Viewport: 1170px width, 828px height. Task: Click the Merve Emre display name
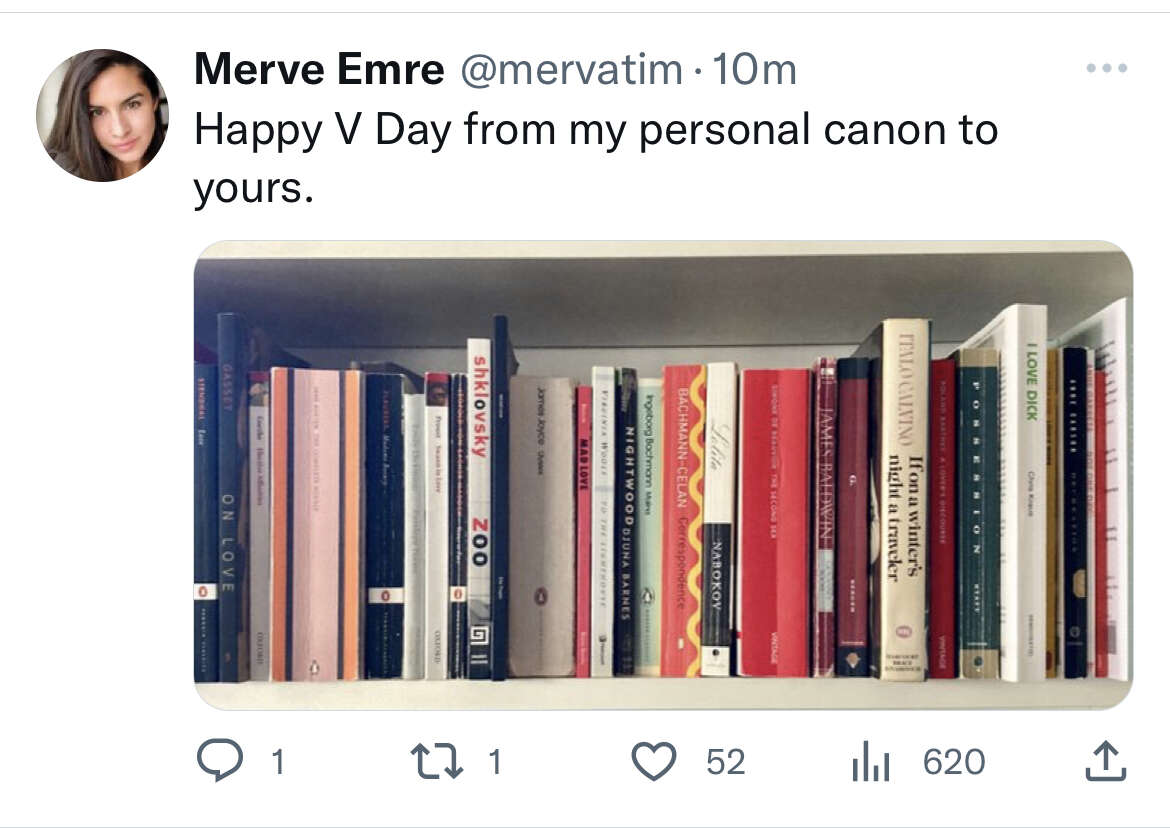319,69
